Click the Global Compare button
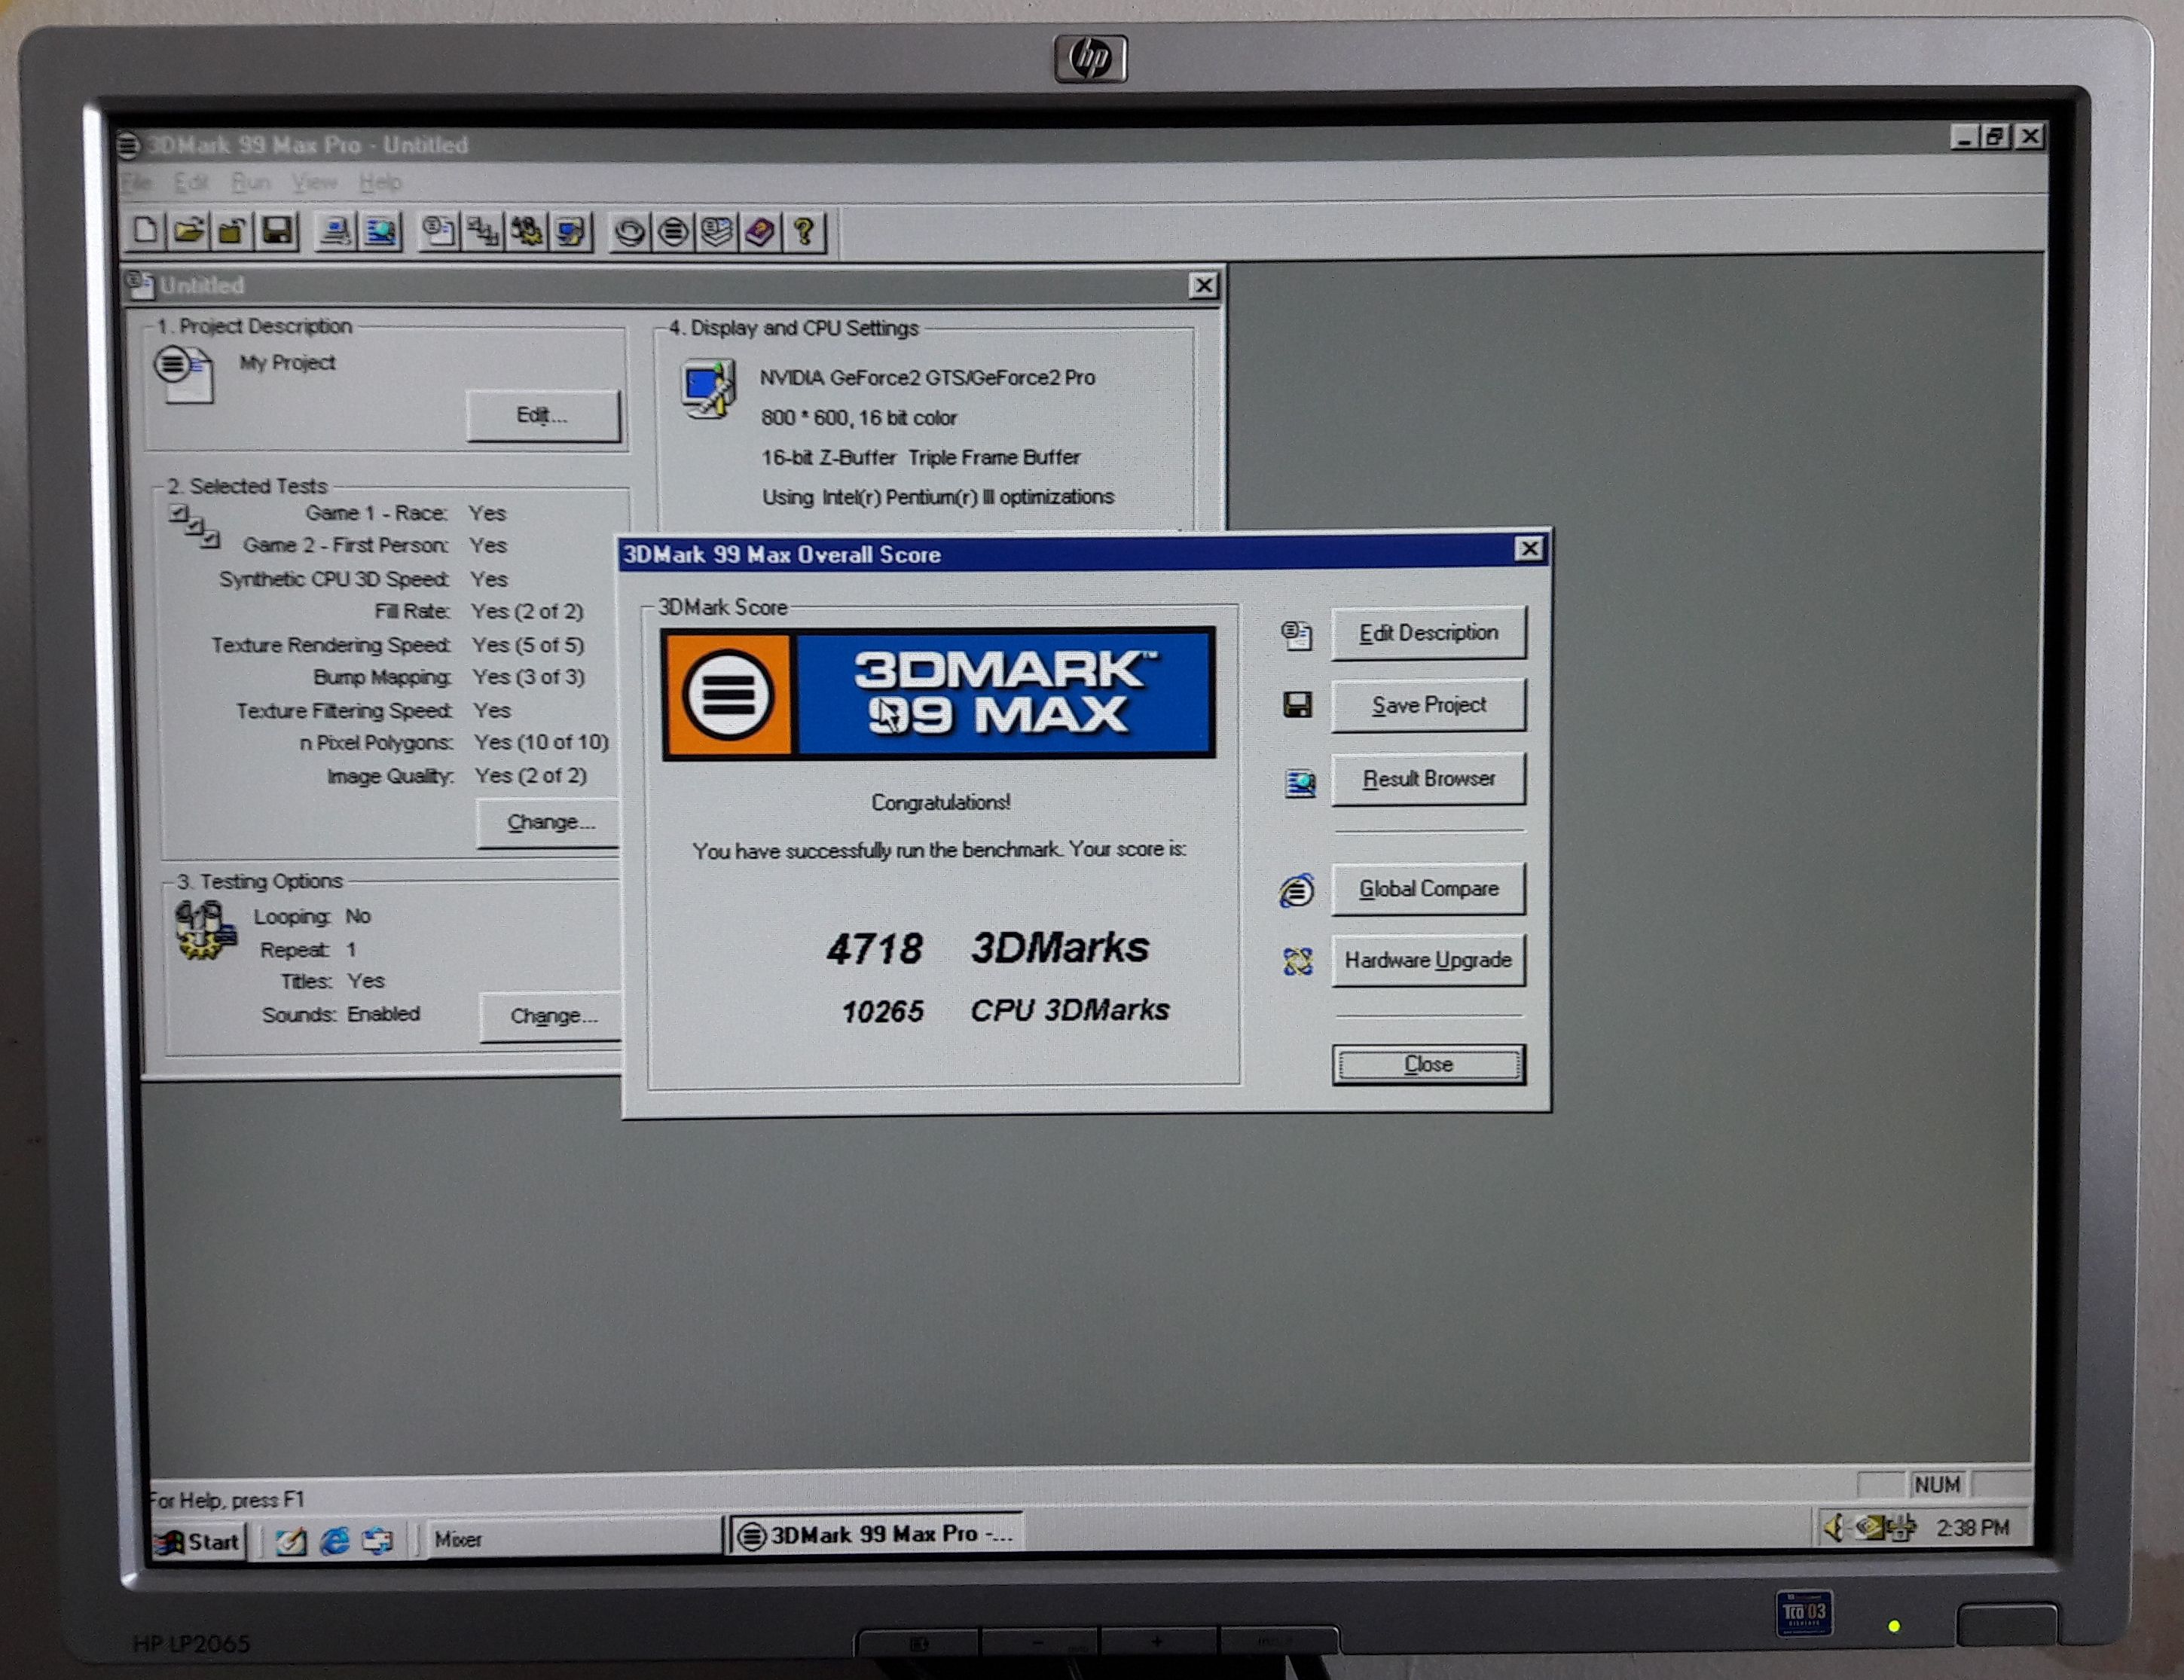The height and width of the screenshot is (1680, 2184). 1428,888
